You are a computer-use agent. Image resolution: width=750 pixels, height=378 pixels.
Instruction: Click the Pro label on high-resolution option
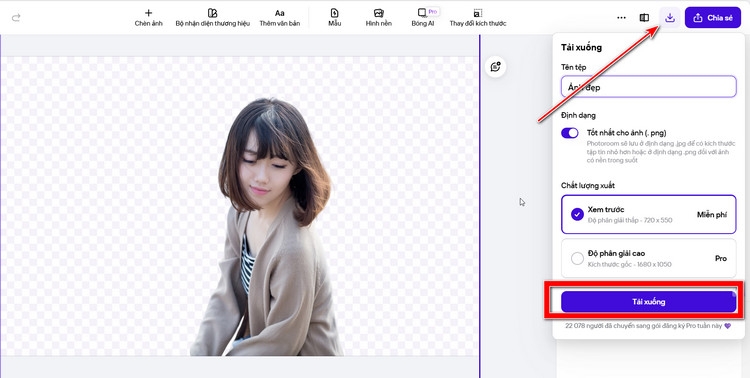tap(721, 258)
